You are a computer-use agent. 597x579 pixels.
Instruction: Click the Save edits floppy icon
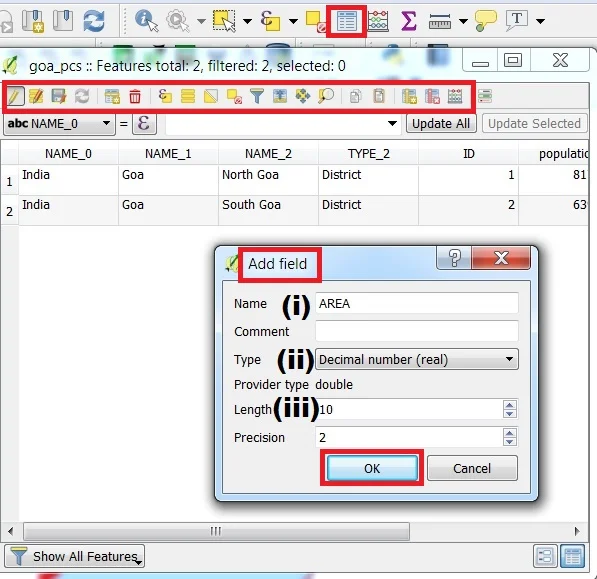pos(59,96)
